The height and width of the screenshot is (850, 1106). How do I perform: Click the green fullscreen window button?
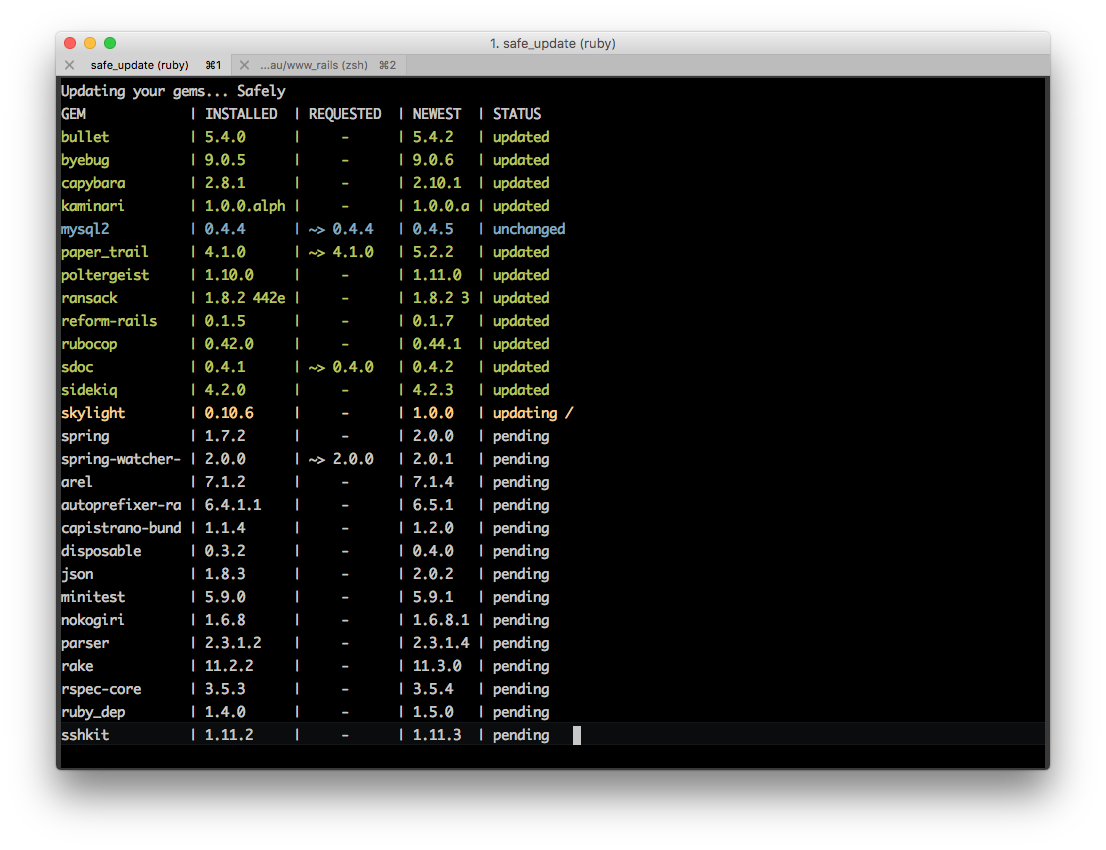[110, 43]
